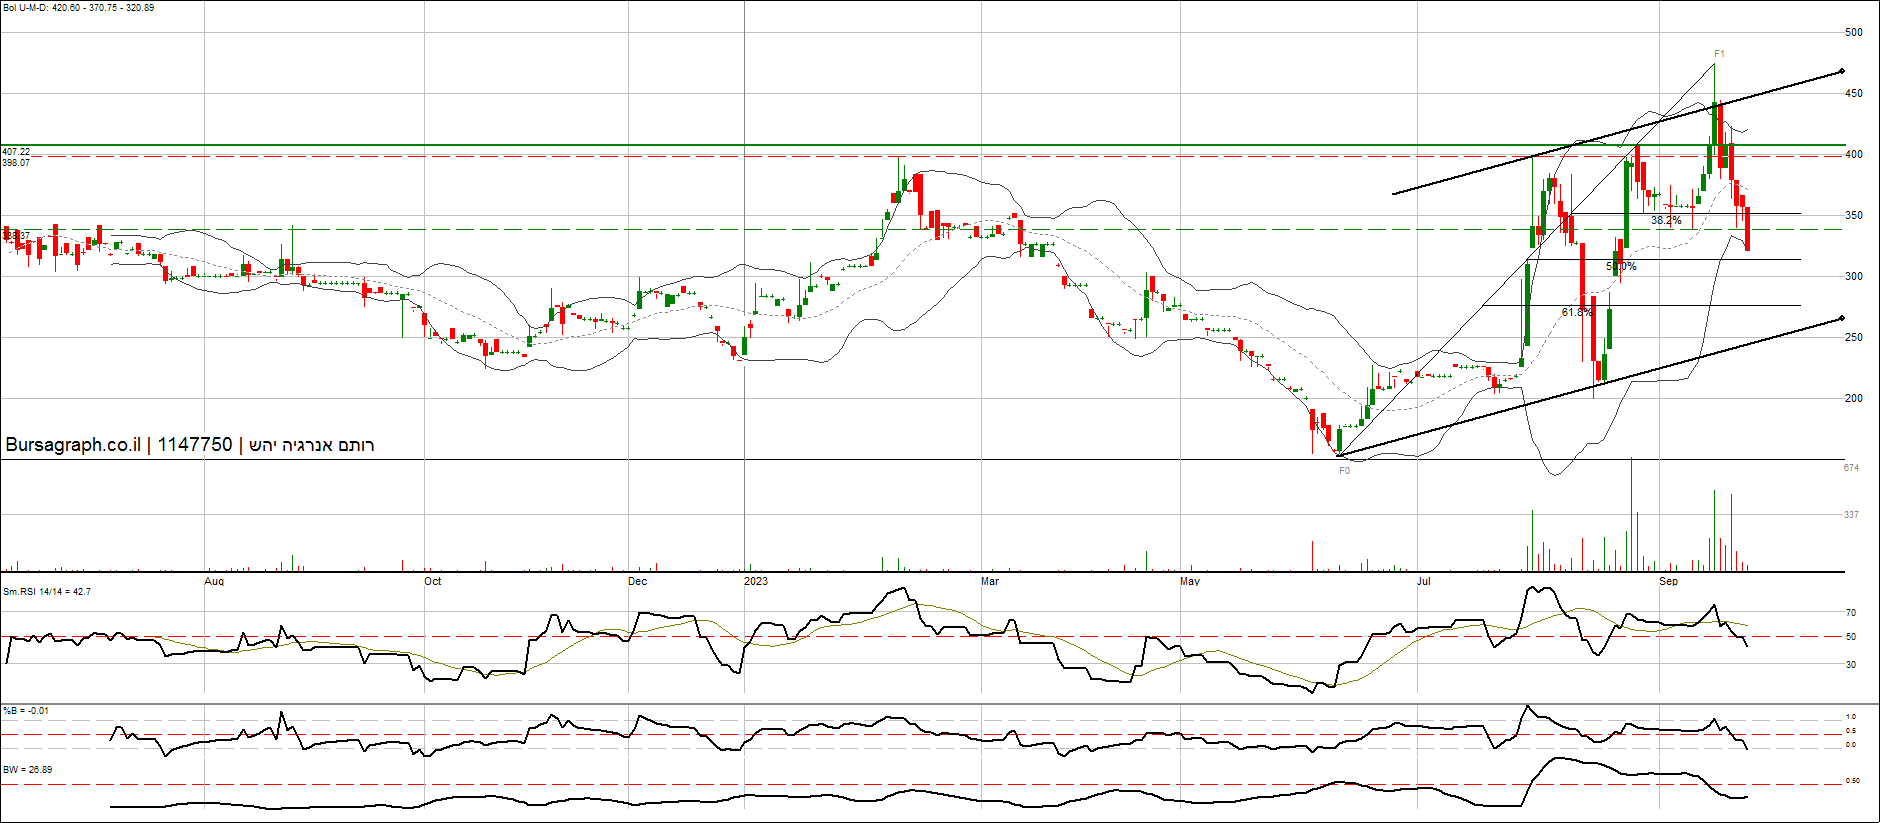Click the 2023 year label on time axis
This screenshot has height=823, width=1880.
tap(756, 581)
